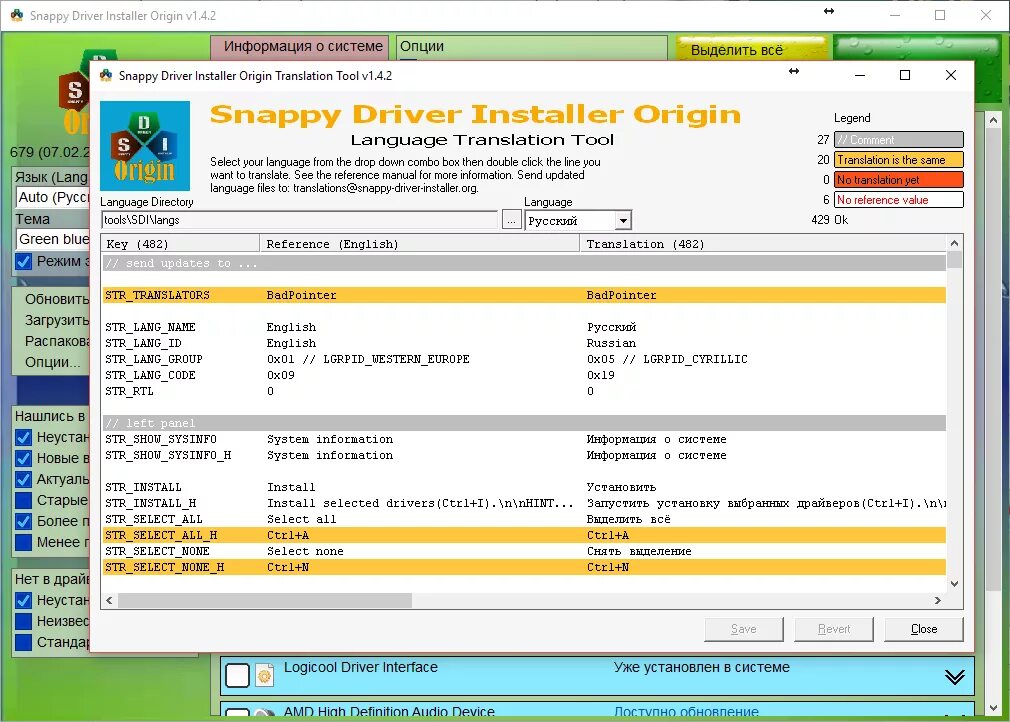Screen dimensions: 1010x722
Task: Click the horizontal scrollbar thumb in the list
Action: [x=265, y=600]
